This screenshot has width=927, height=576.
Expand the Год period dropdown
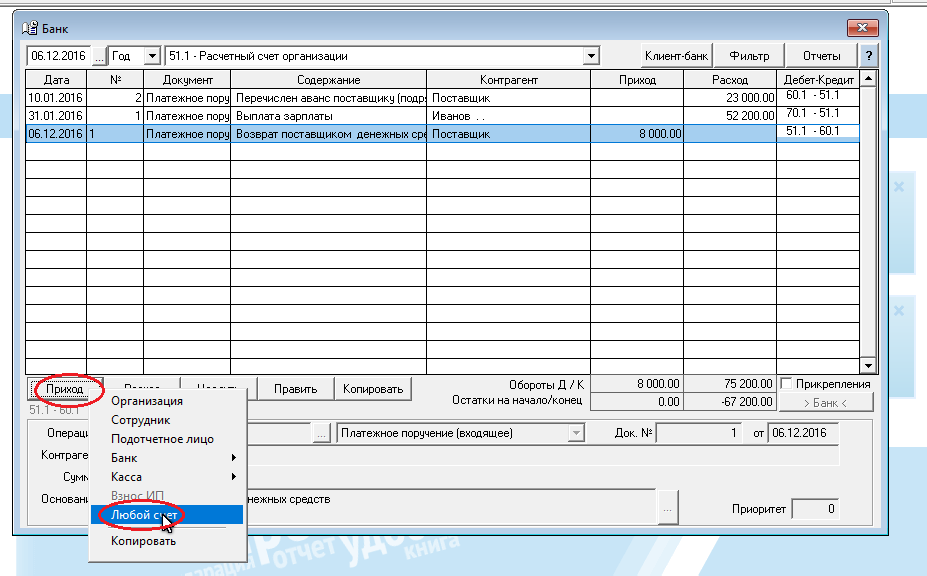click(151, 56)
